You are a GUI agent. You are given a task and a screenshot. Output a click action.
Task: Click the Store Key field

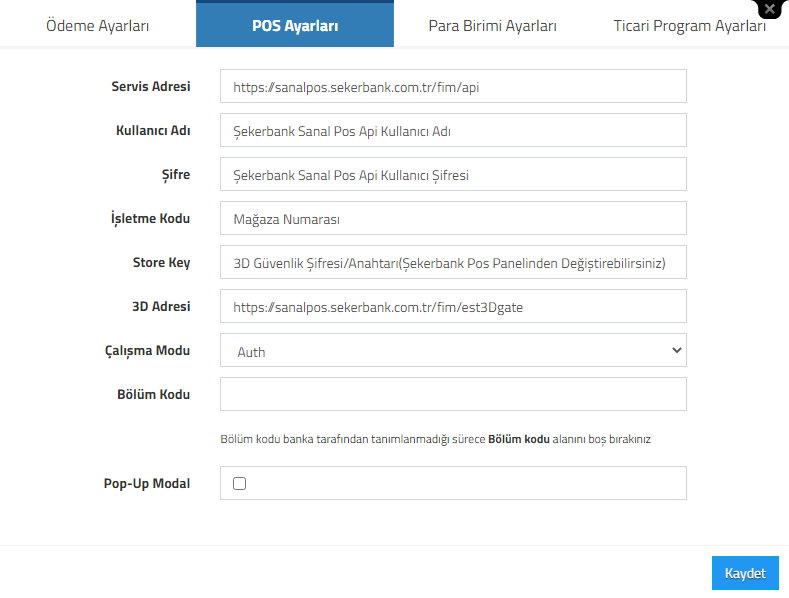point(453,262)
